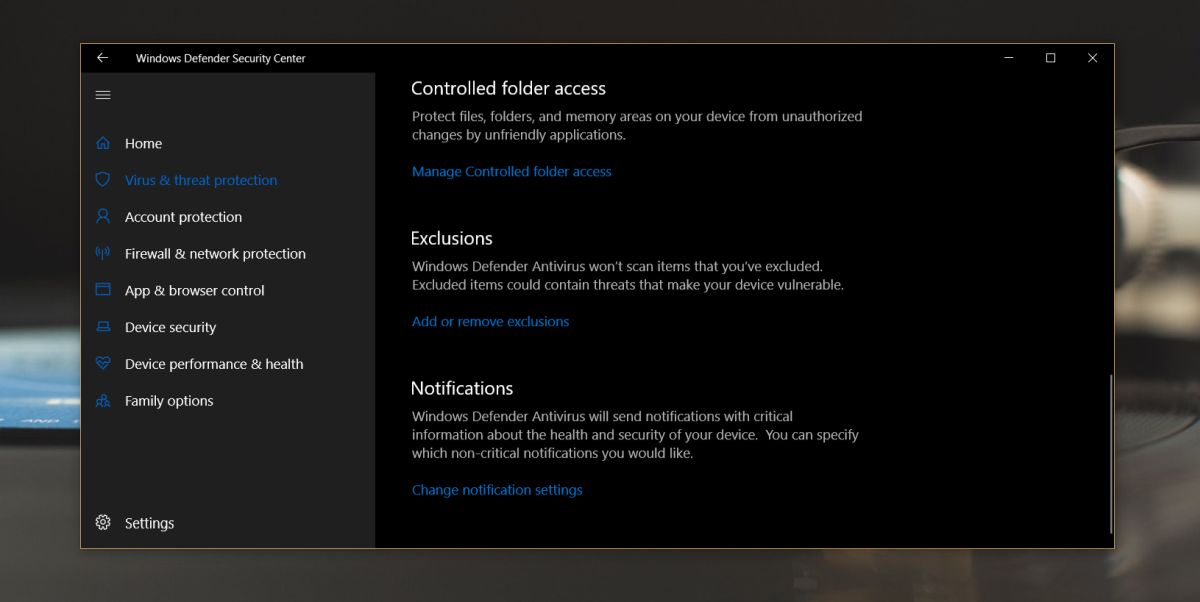Open Device performance & health
This screenshot has height=602, width=1200.
pyautogui.click(x=214, y=364)
